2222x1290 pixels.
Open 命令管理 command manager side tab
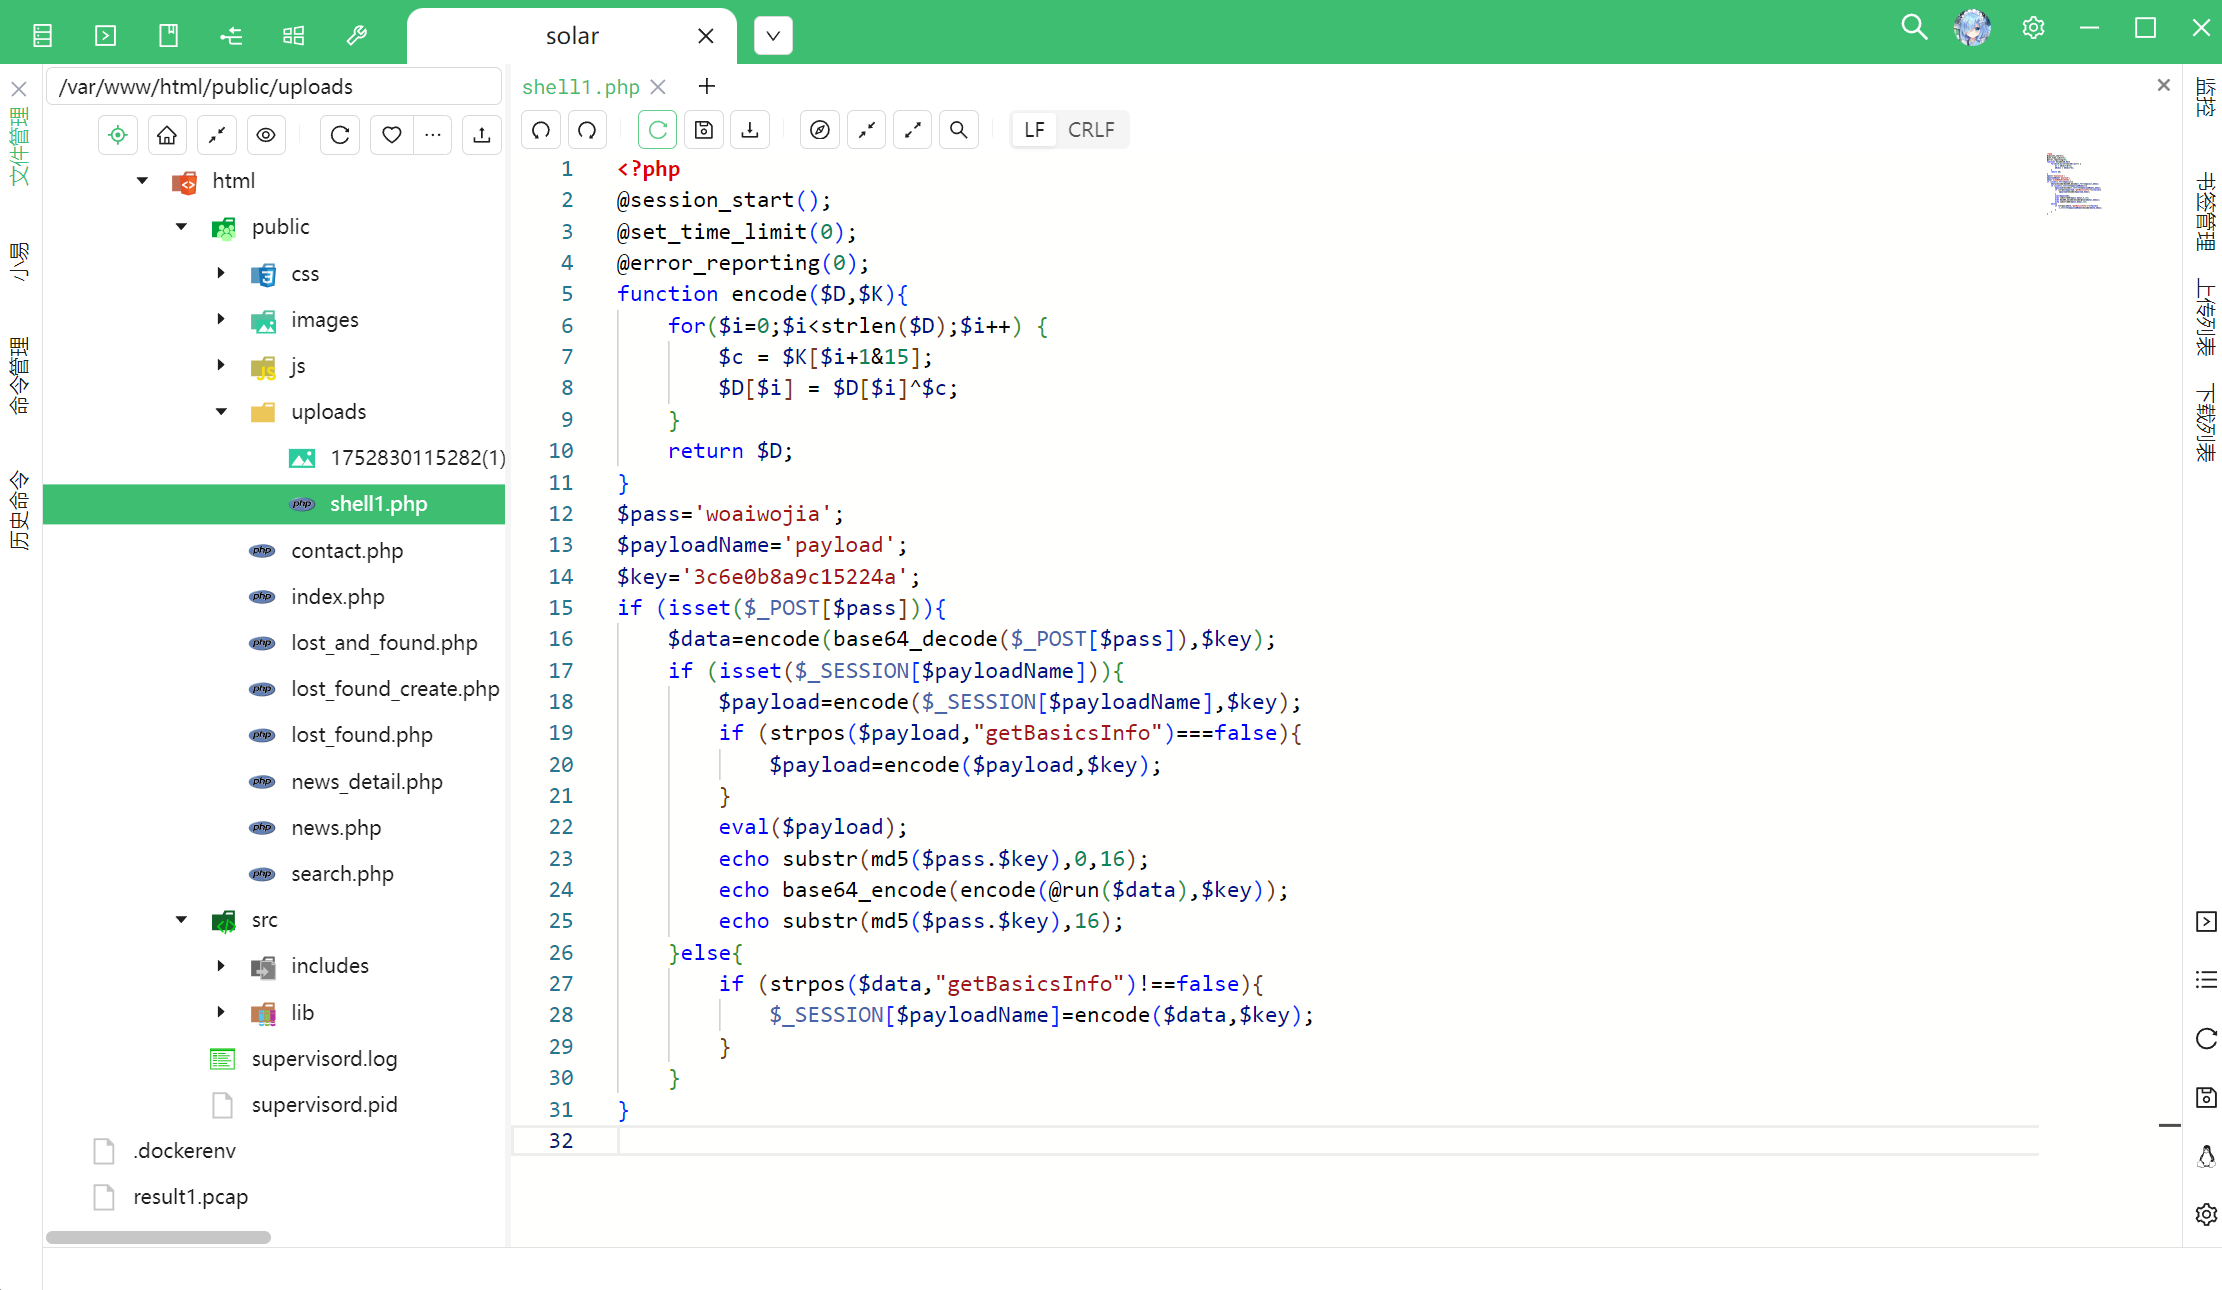coord(19,376)
